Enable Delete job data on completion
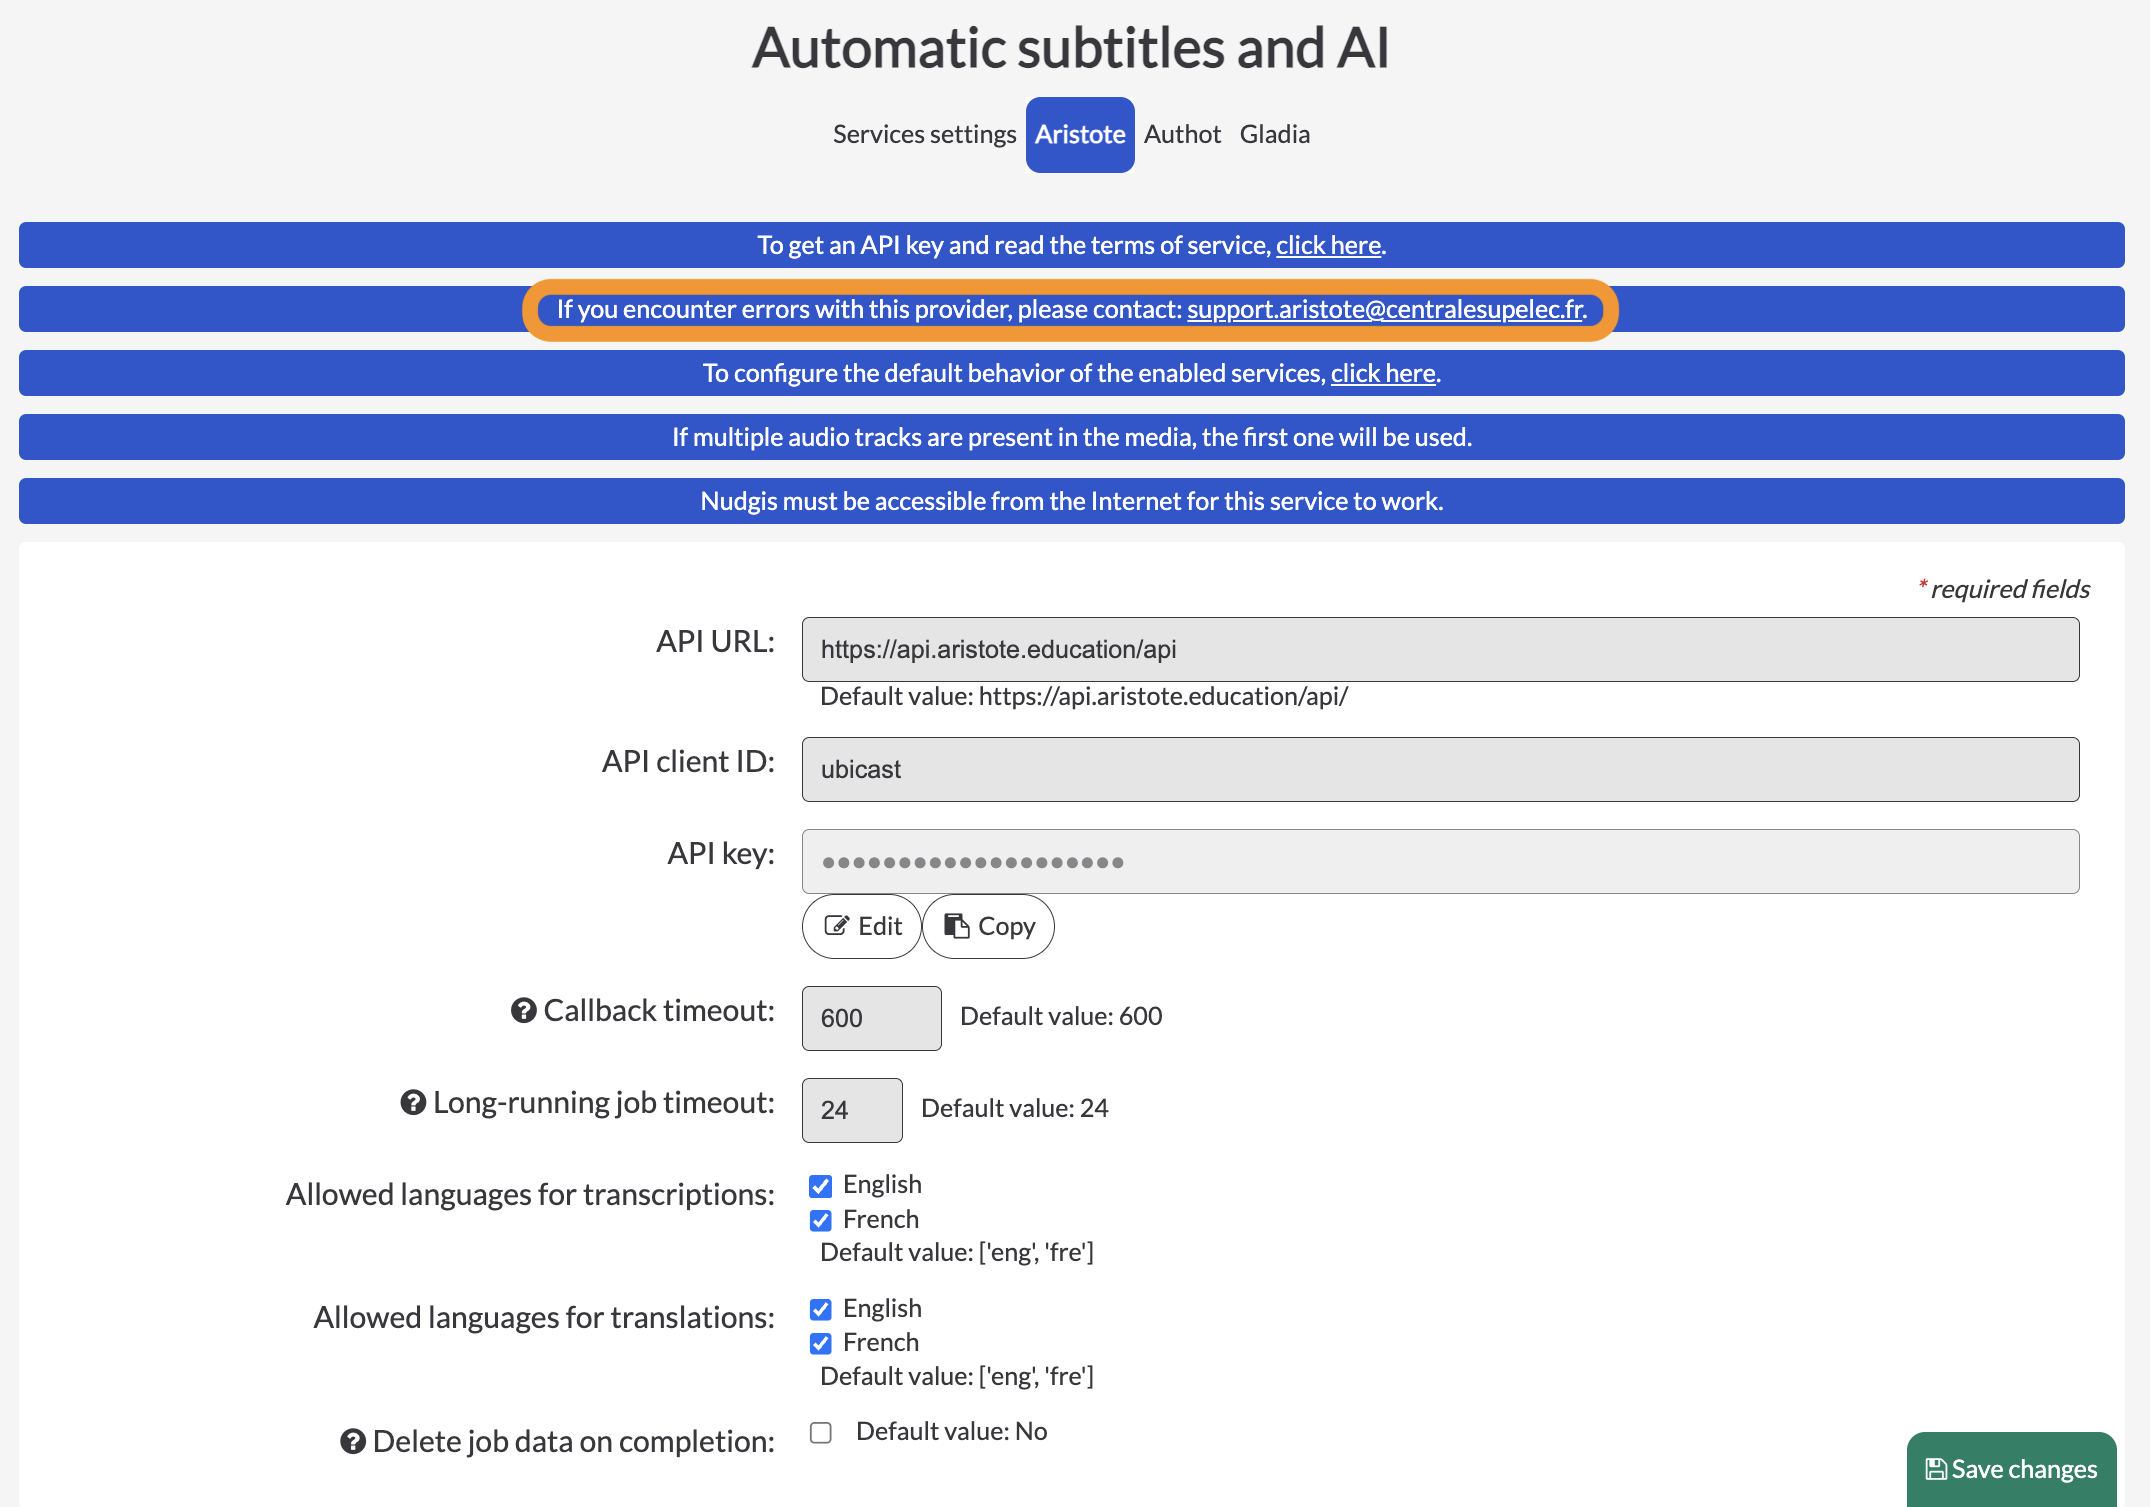 click(821, 1433)
